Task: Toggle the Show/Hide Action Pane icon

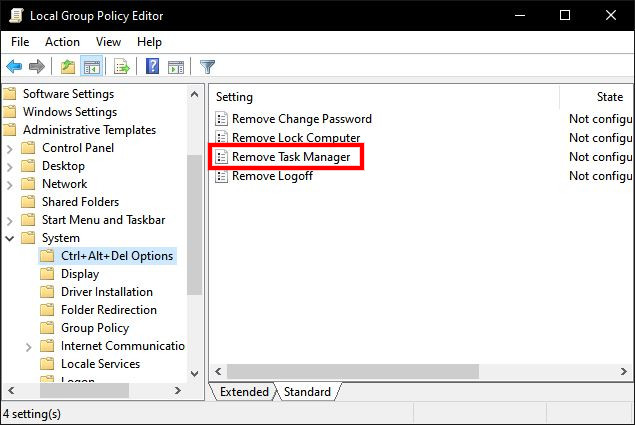Action: click(176, 67)
